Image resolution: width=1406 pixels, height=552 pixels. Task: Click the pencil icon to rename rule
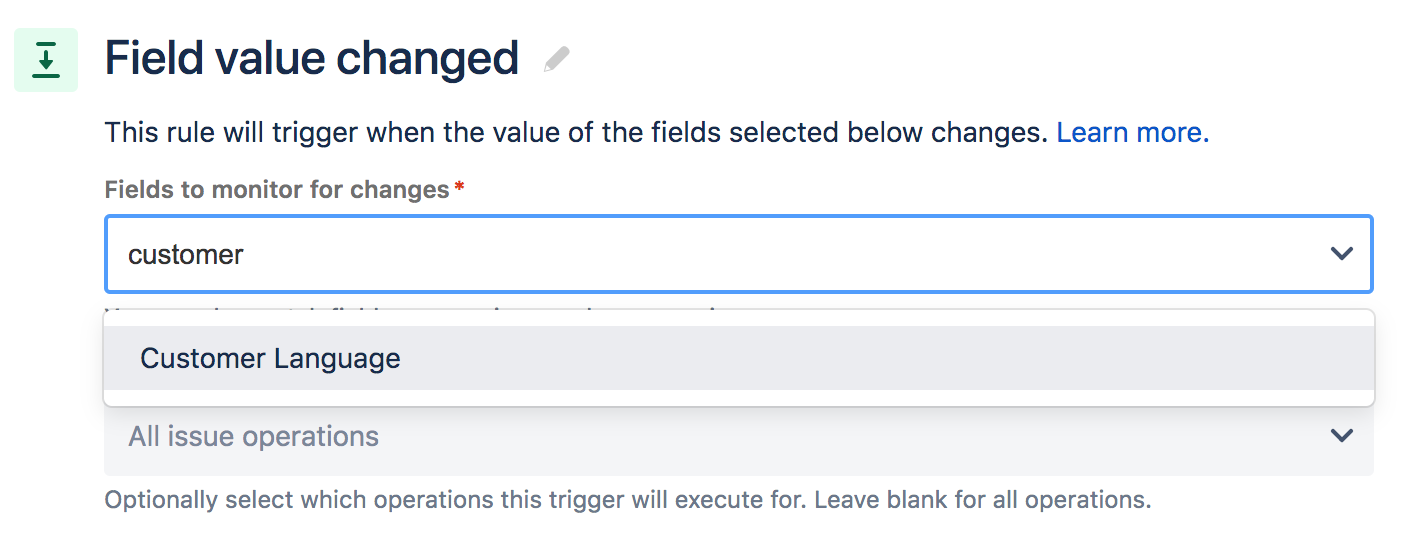pos(557,60)
